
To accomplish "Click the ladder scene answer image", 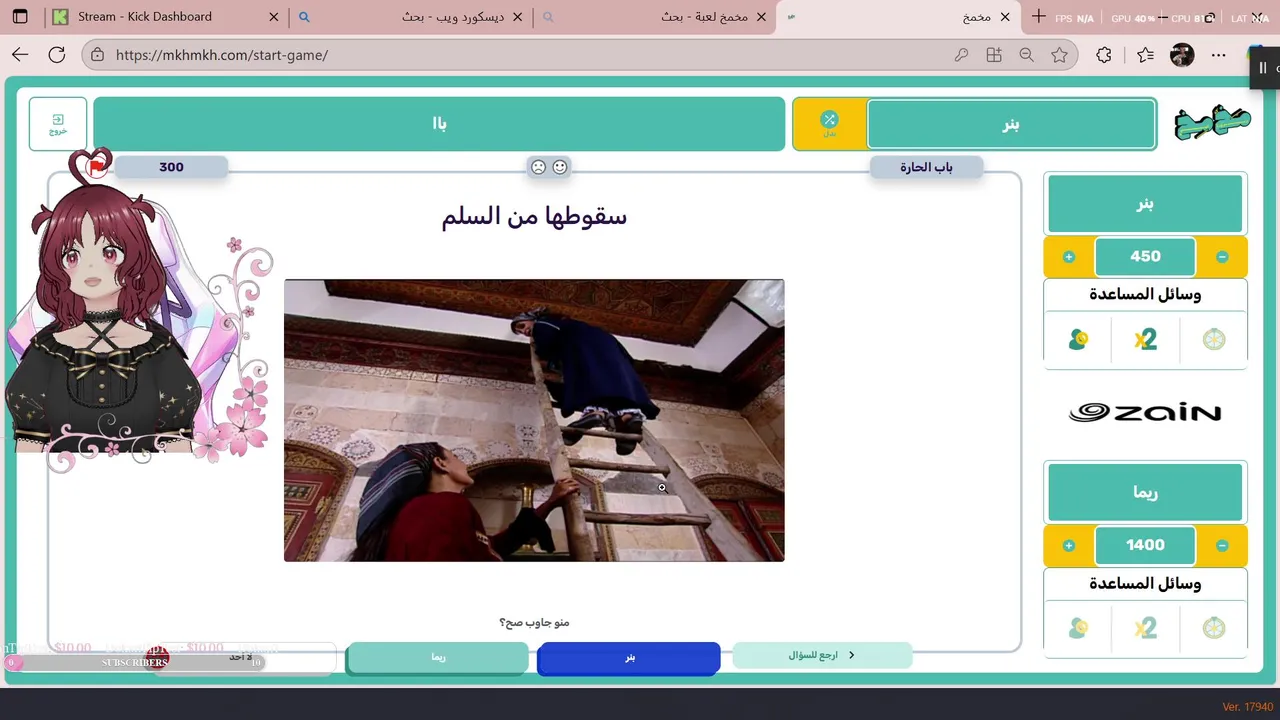I will (534, 420).
